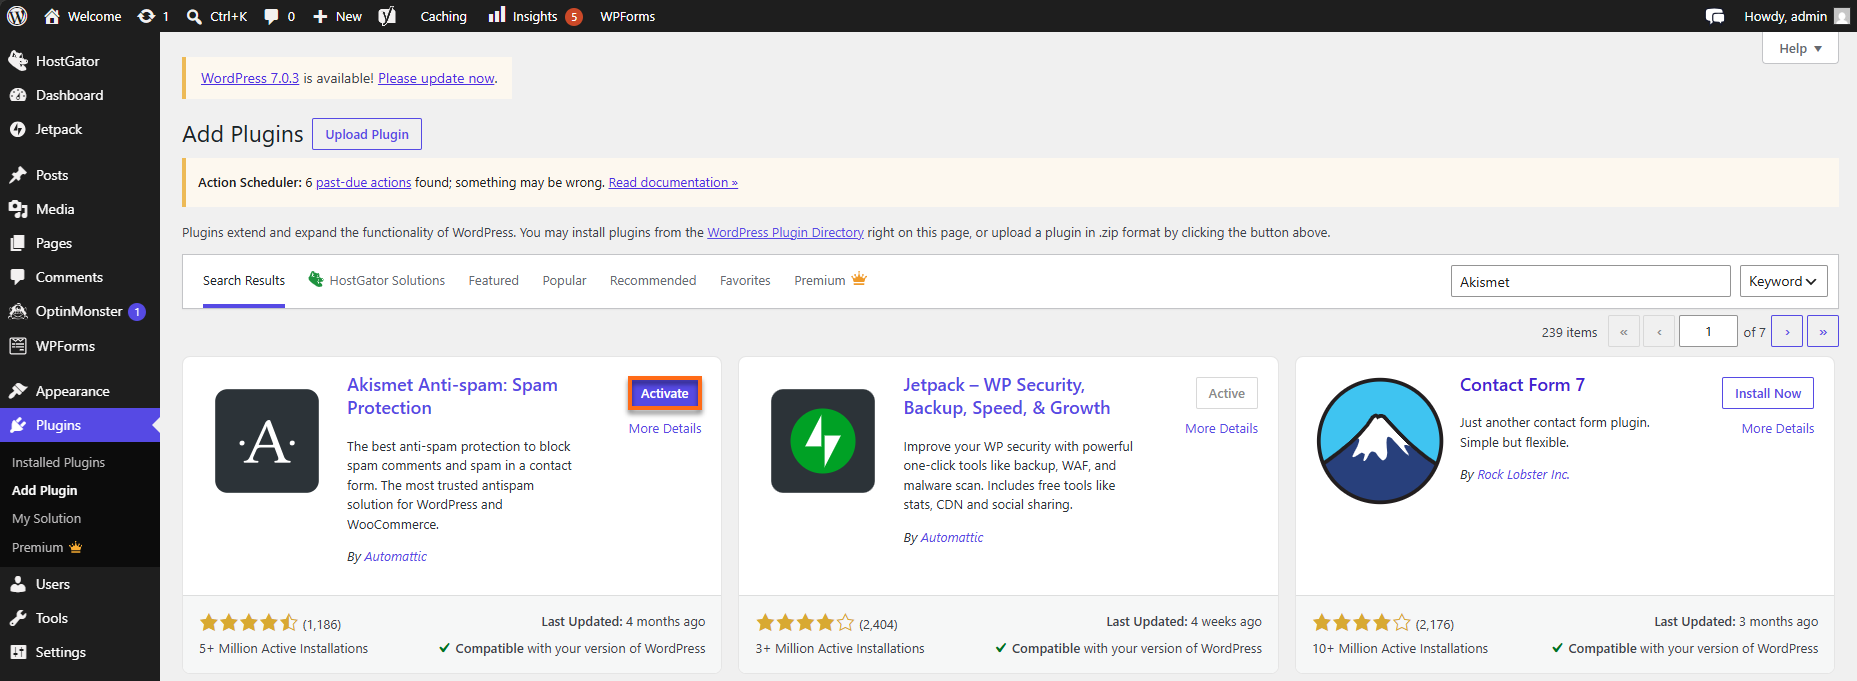Click Upload Plugin button

(367, 134)
